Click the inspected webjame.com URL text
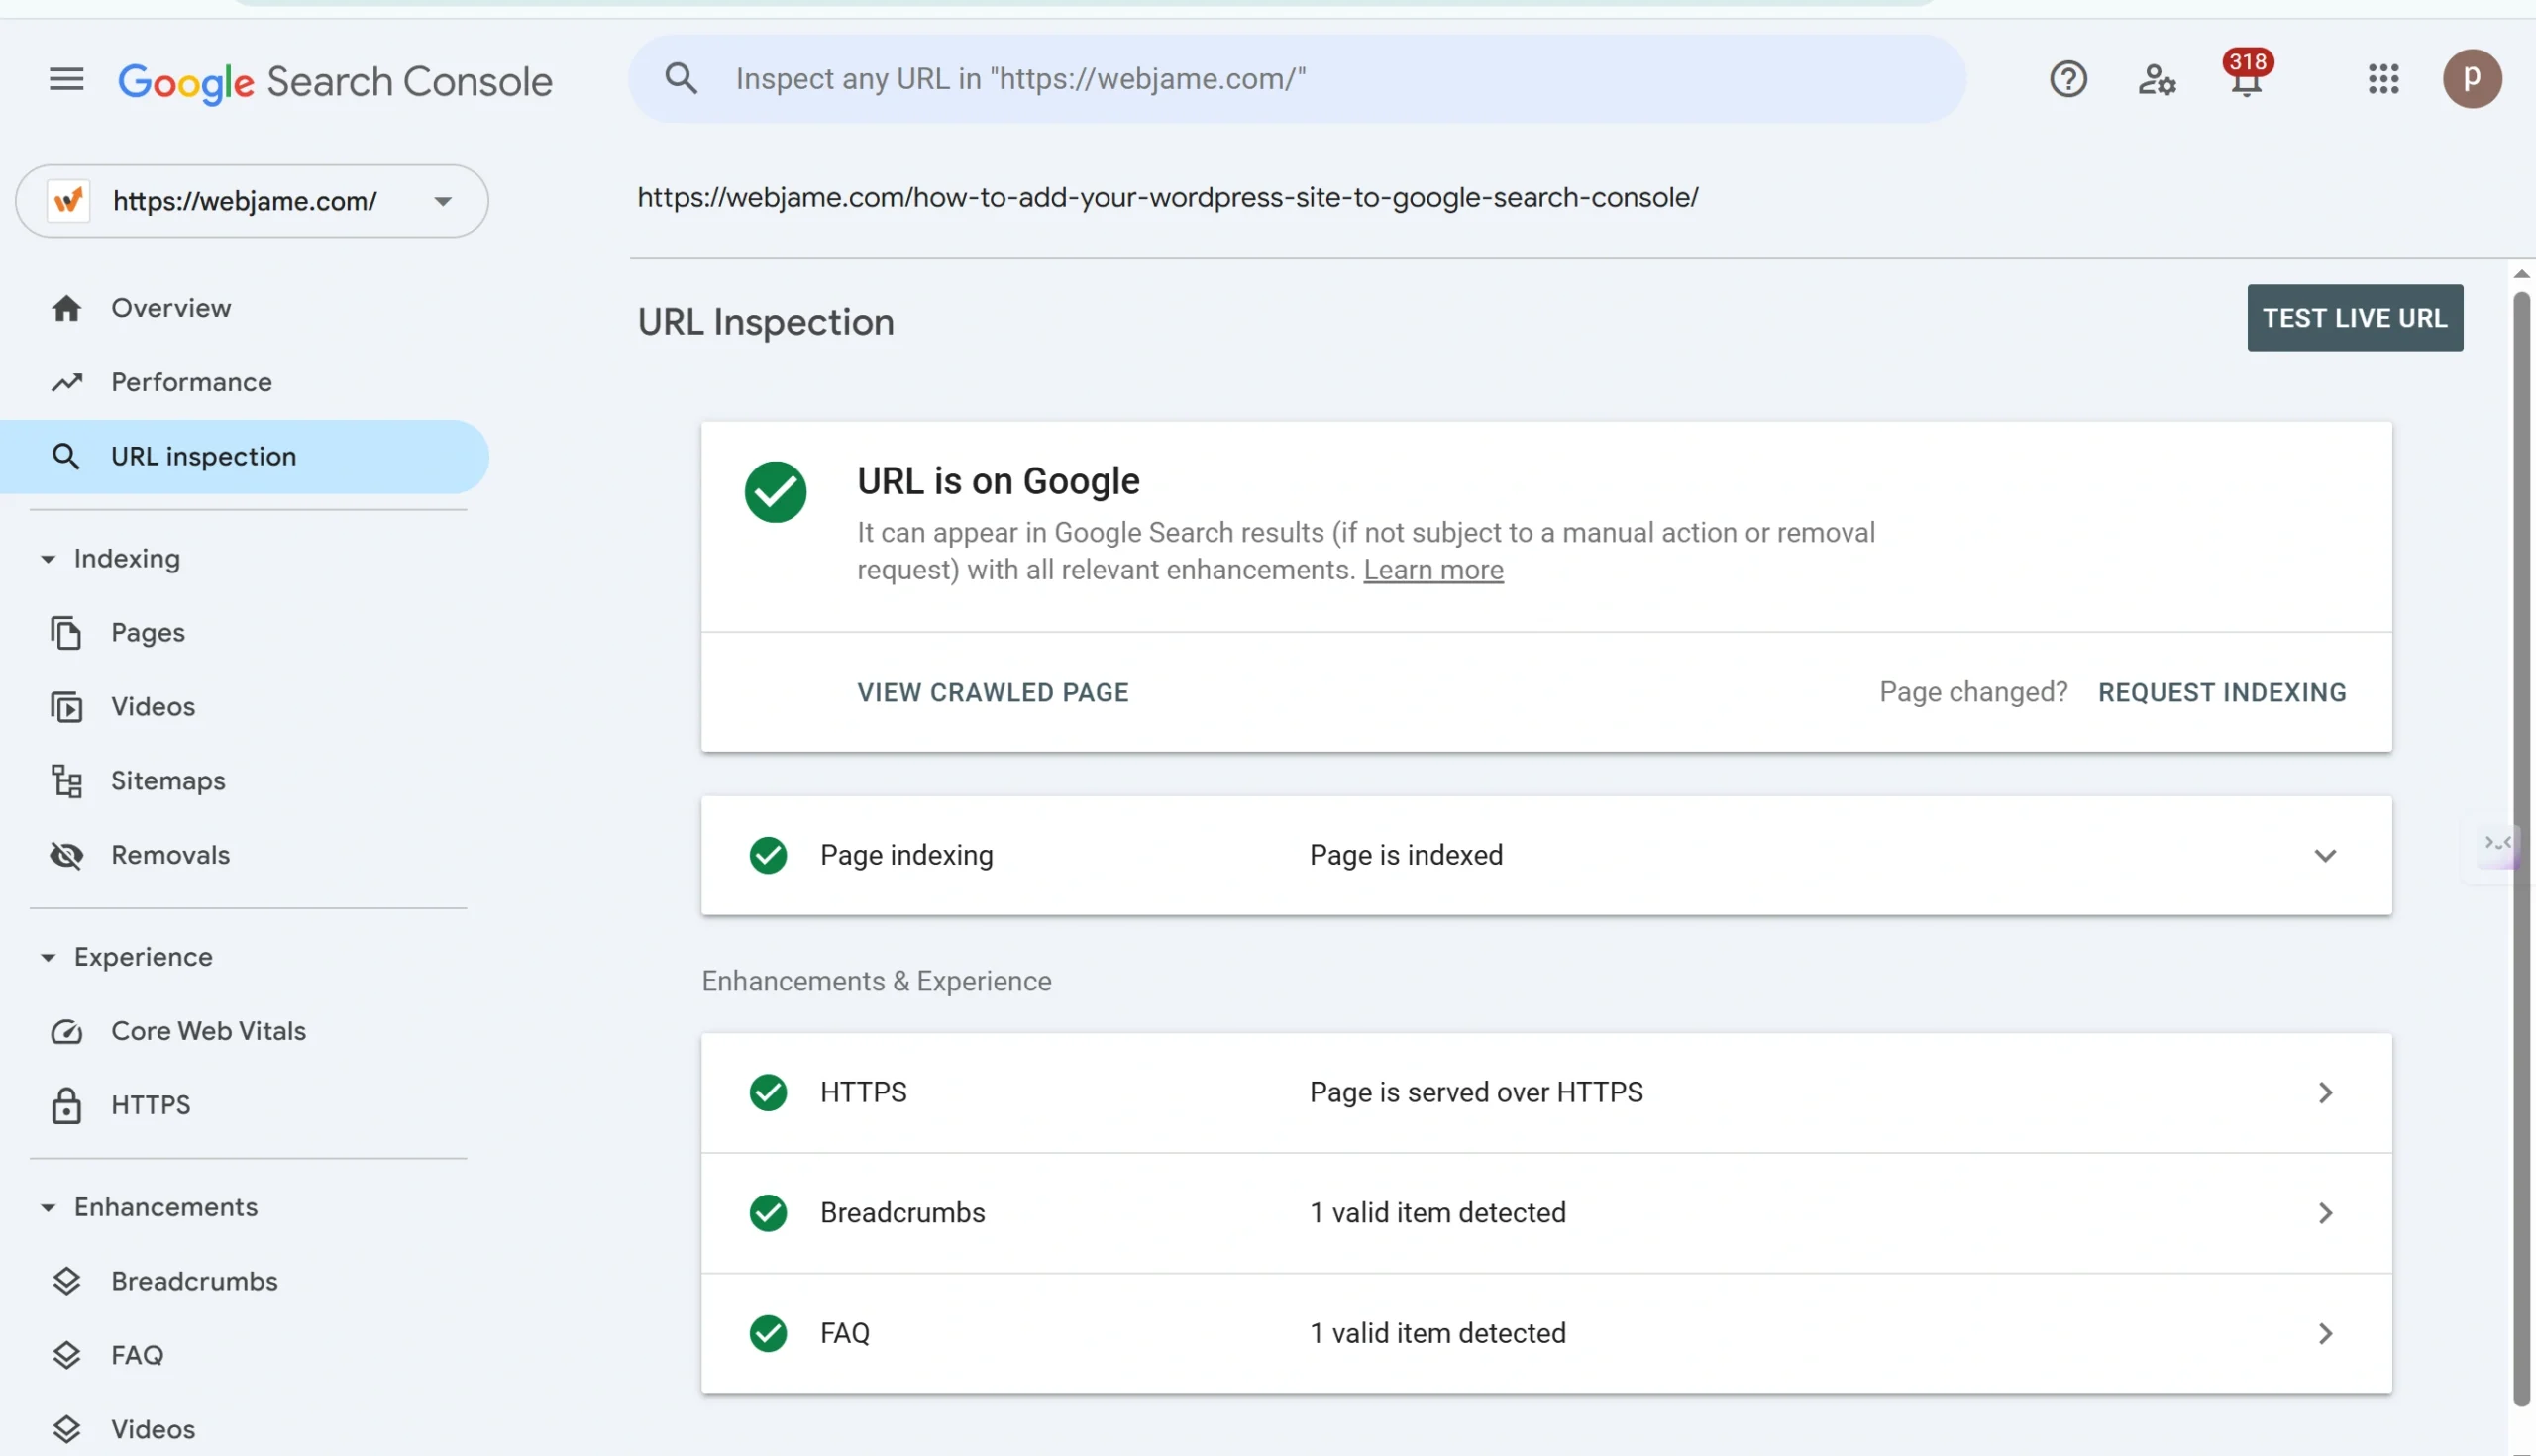2536x1456 pixels. tap(1167, 197)
